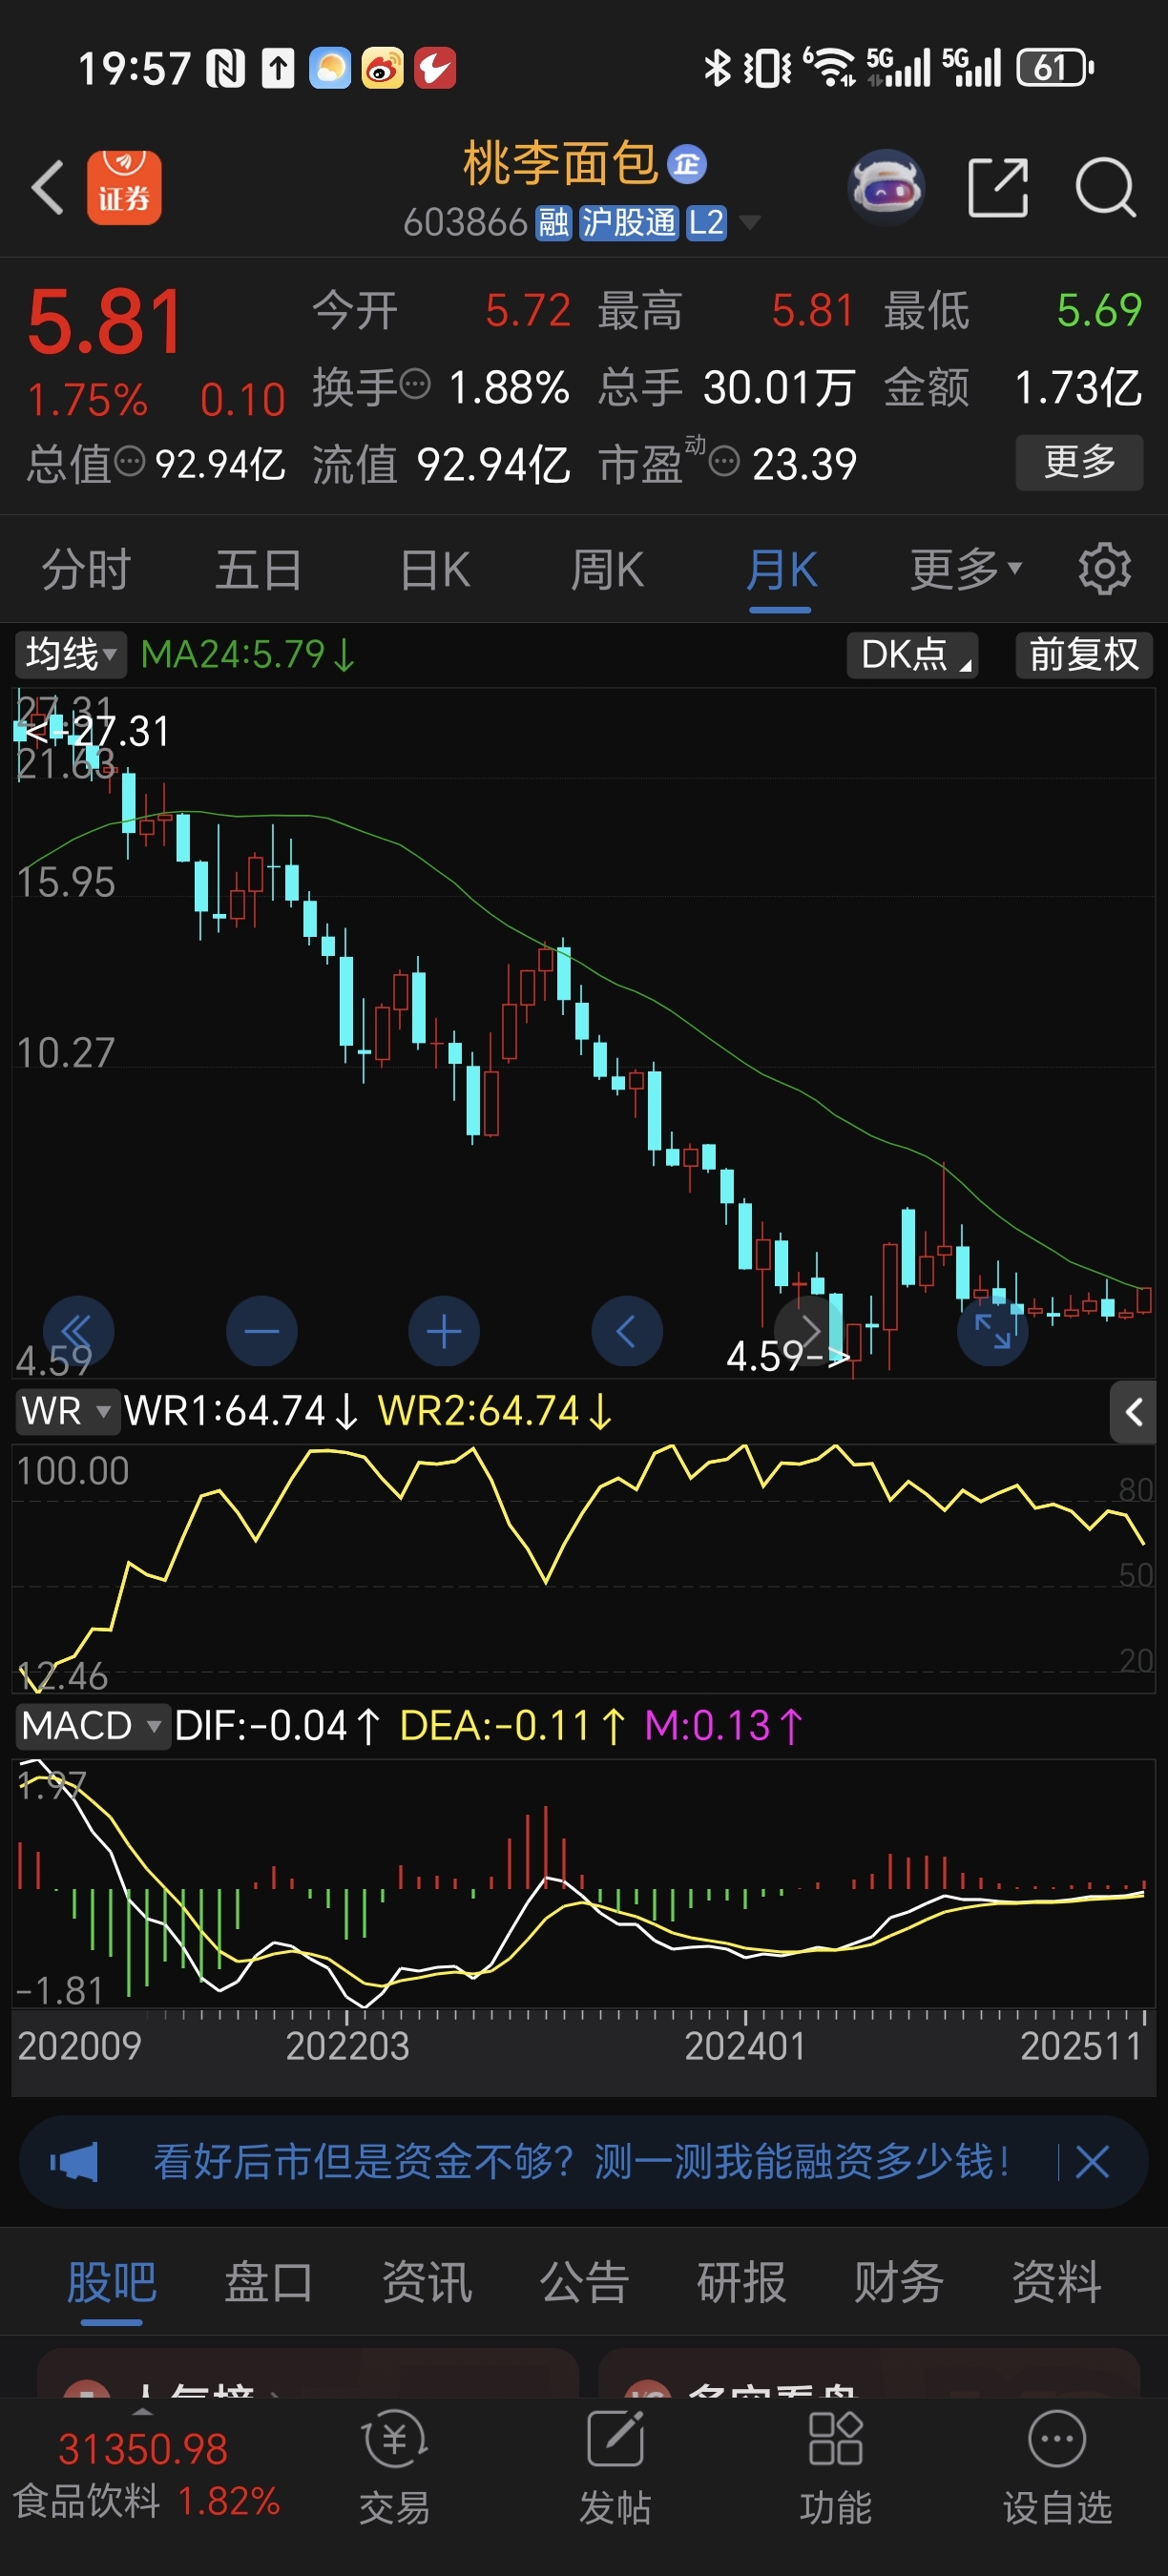Viewport: 1168px width, 2576px height.
Task: Open the orange 证券 securities app icon
Action: click(x=124, y=188)
